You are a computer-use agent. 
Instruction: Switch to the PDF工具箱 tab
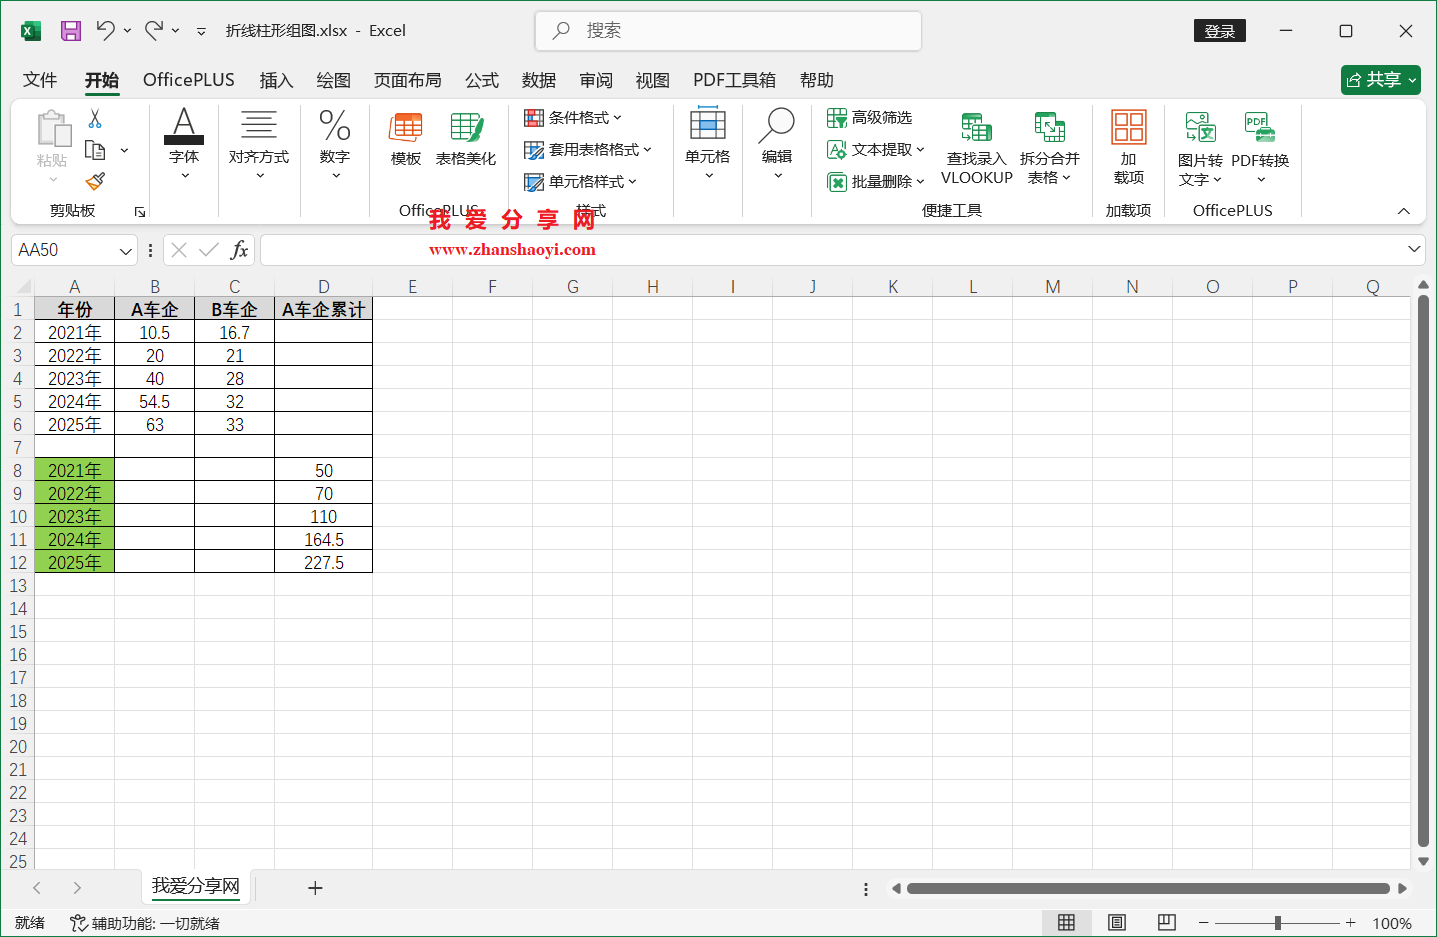[x=735, y=80]
